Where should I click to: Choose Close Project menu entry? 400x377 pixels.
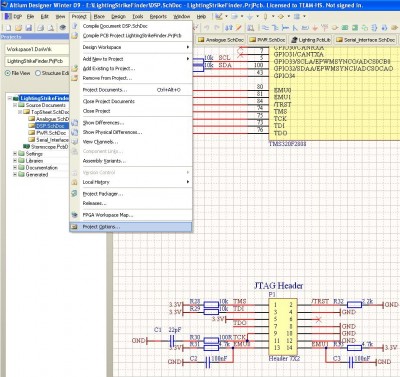click(131, 111)
